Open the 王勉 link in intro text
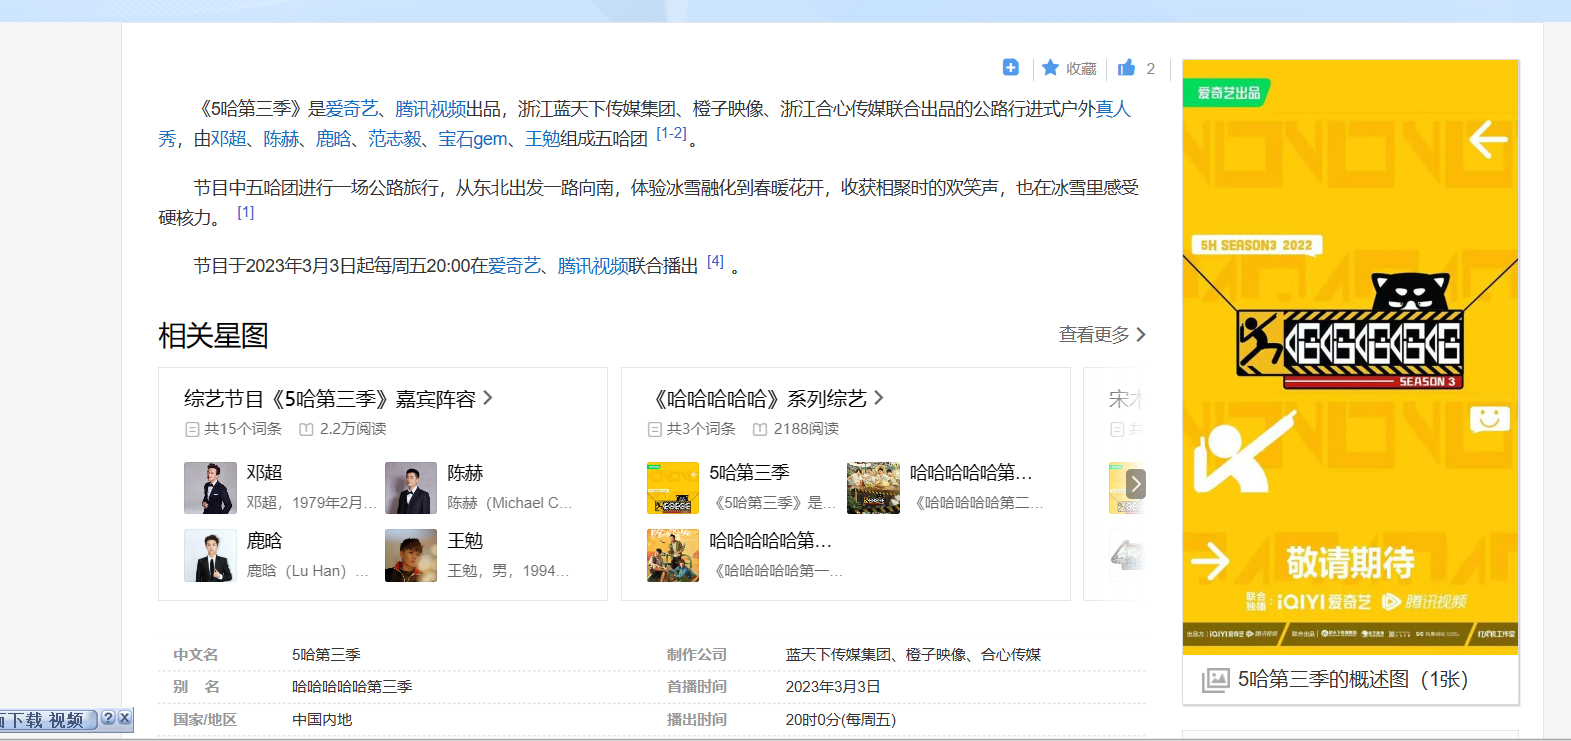This screenshot has width=1571, height=741. 543,139
